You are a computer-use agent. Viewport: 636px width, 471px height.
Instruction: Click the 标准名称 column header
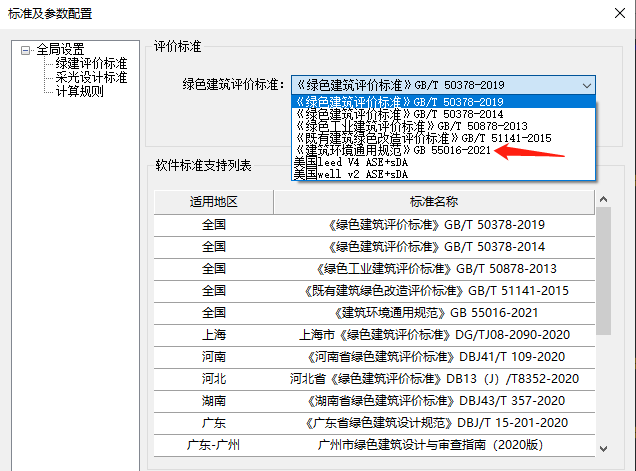[x=434, y=202]
